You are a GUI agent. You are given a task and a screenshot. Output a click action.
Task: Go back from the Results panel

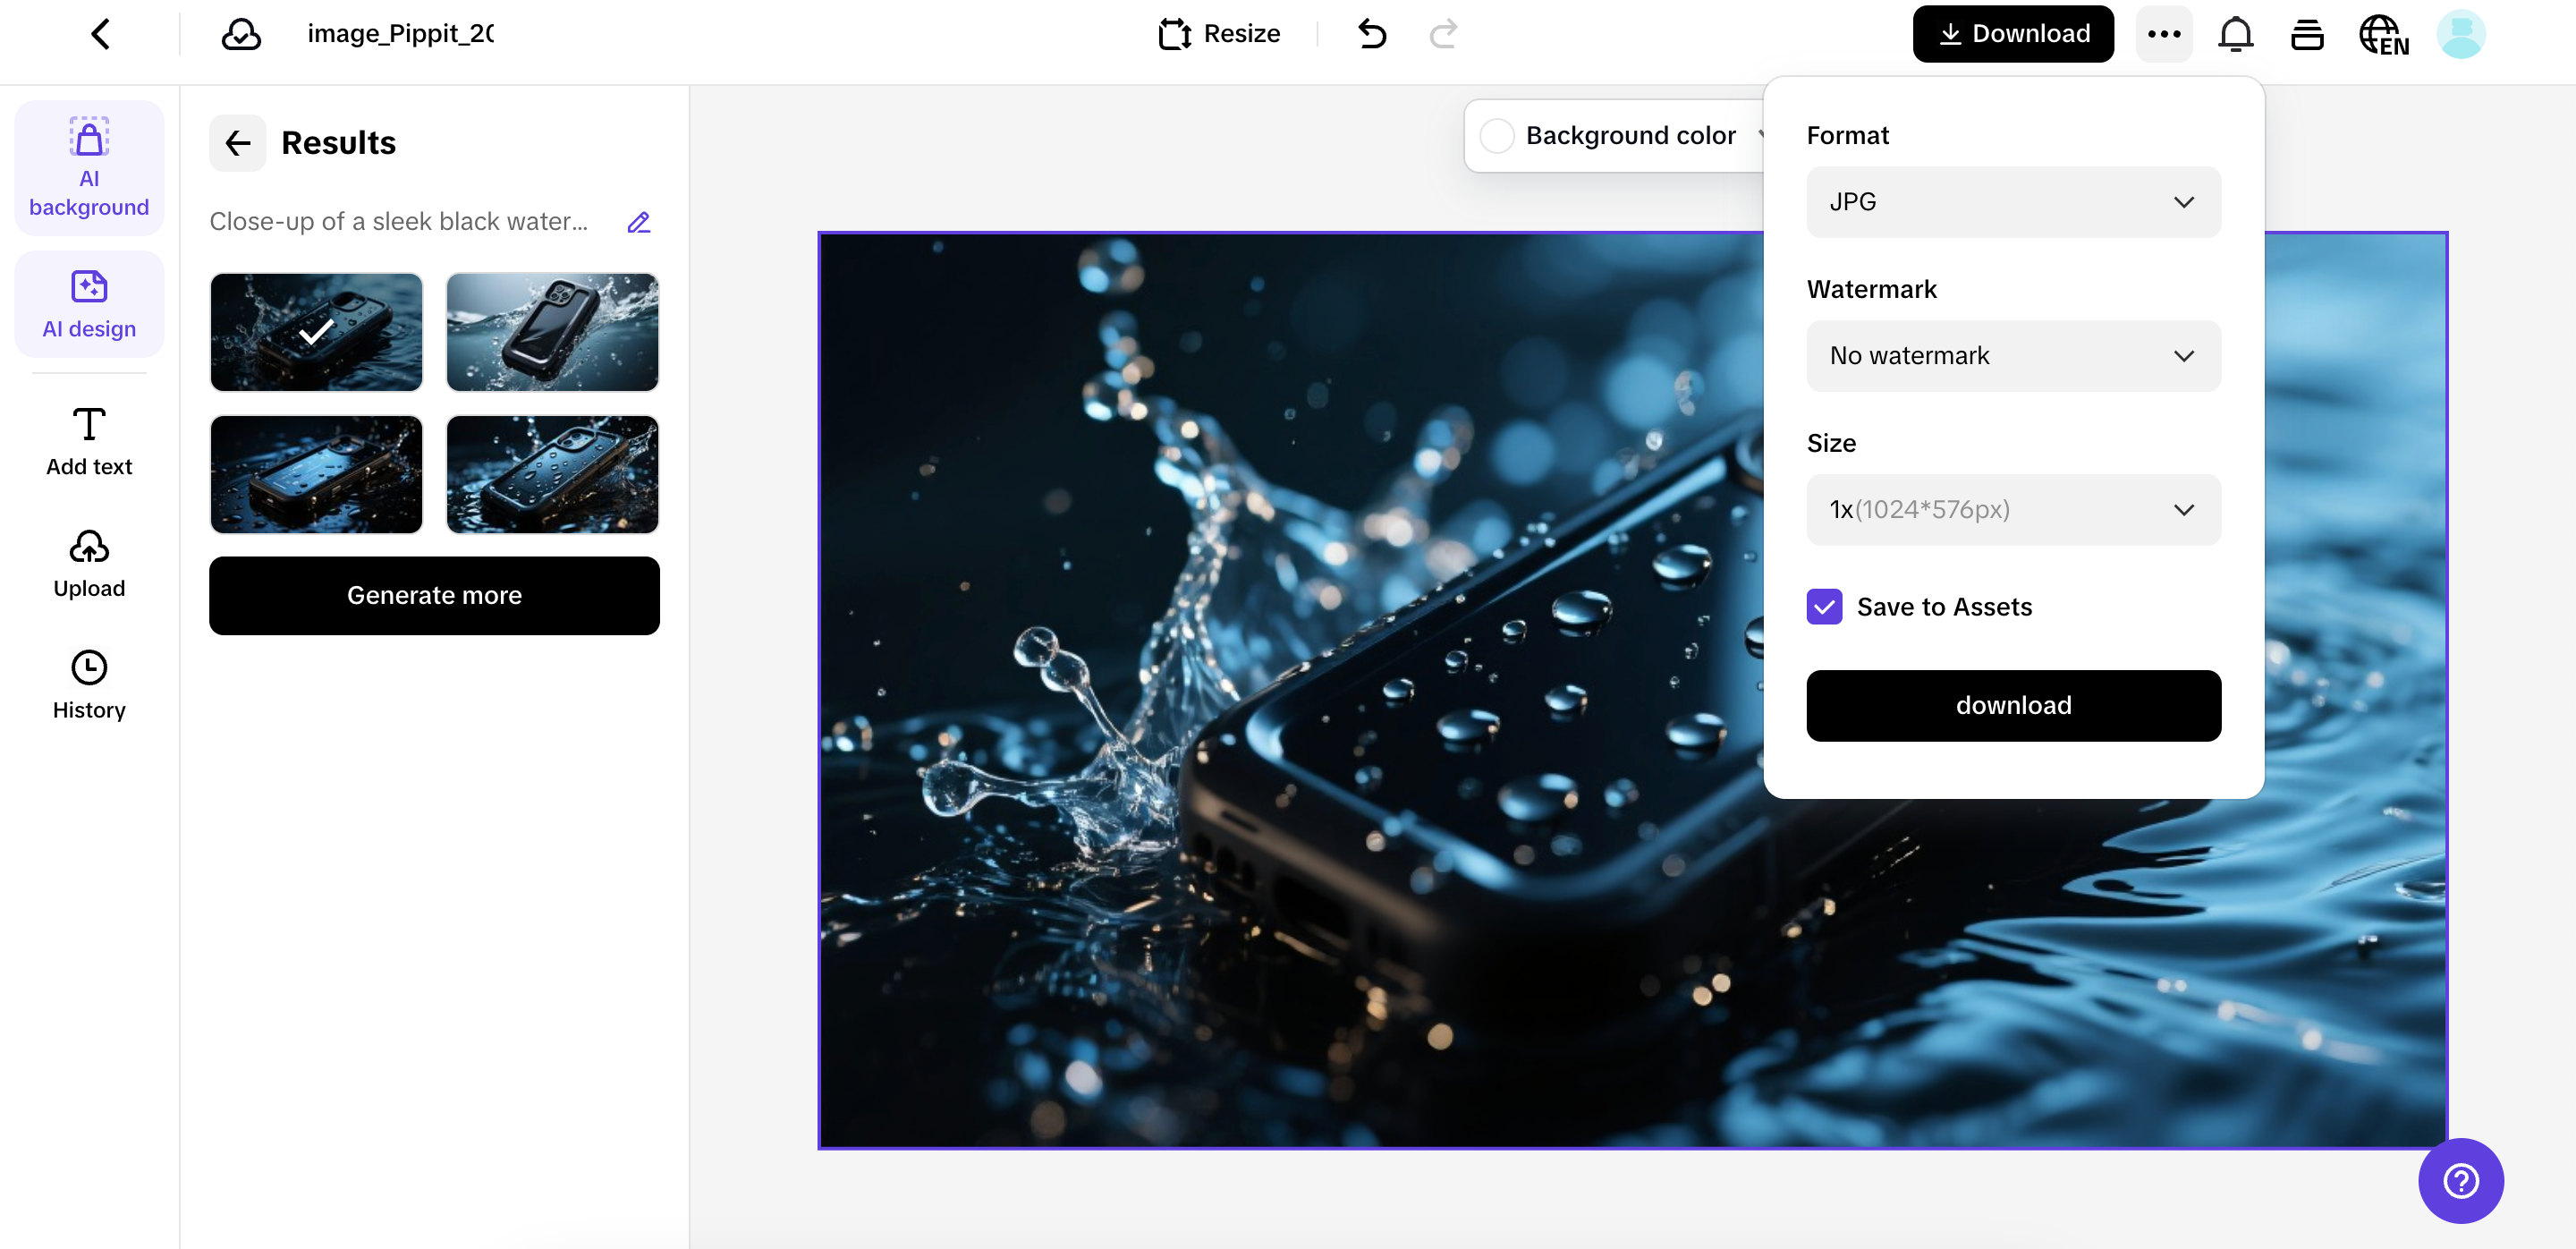coord(238,143)
